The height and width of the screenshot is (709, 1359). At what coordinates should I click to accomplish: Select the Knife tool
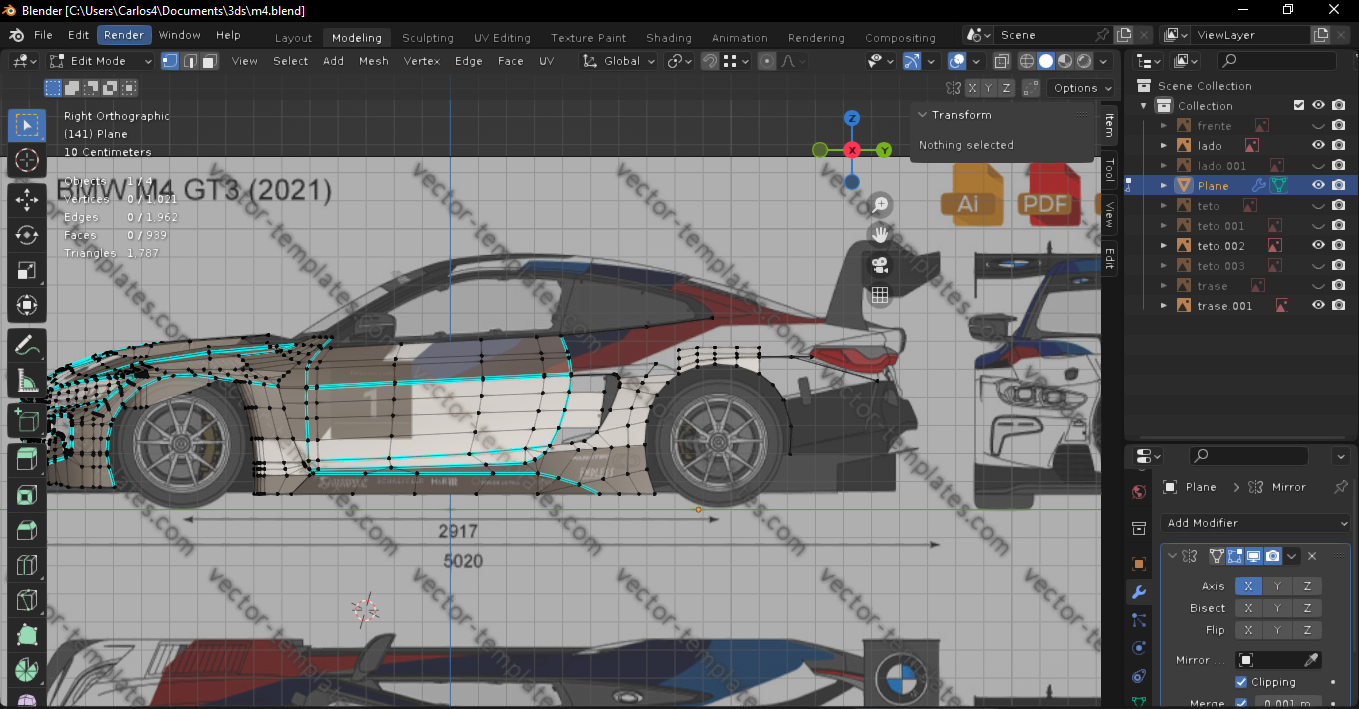coord(27,600)
